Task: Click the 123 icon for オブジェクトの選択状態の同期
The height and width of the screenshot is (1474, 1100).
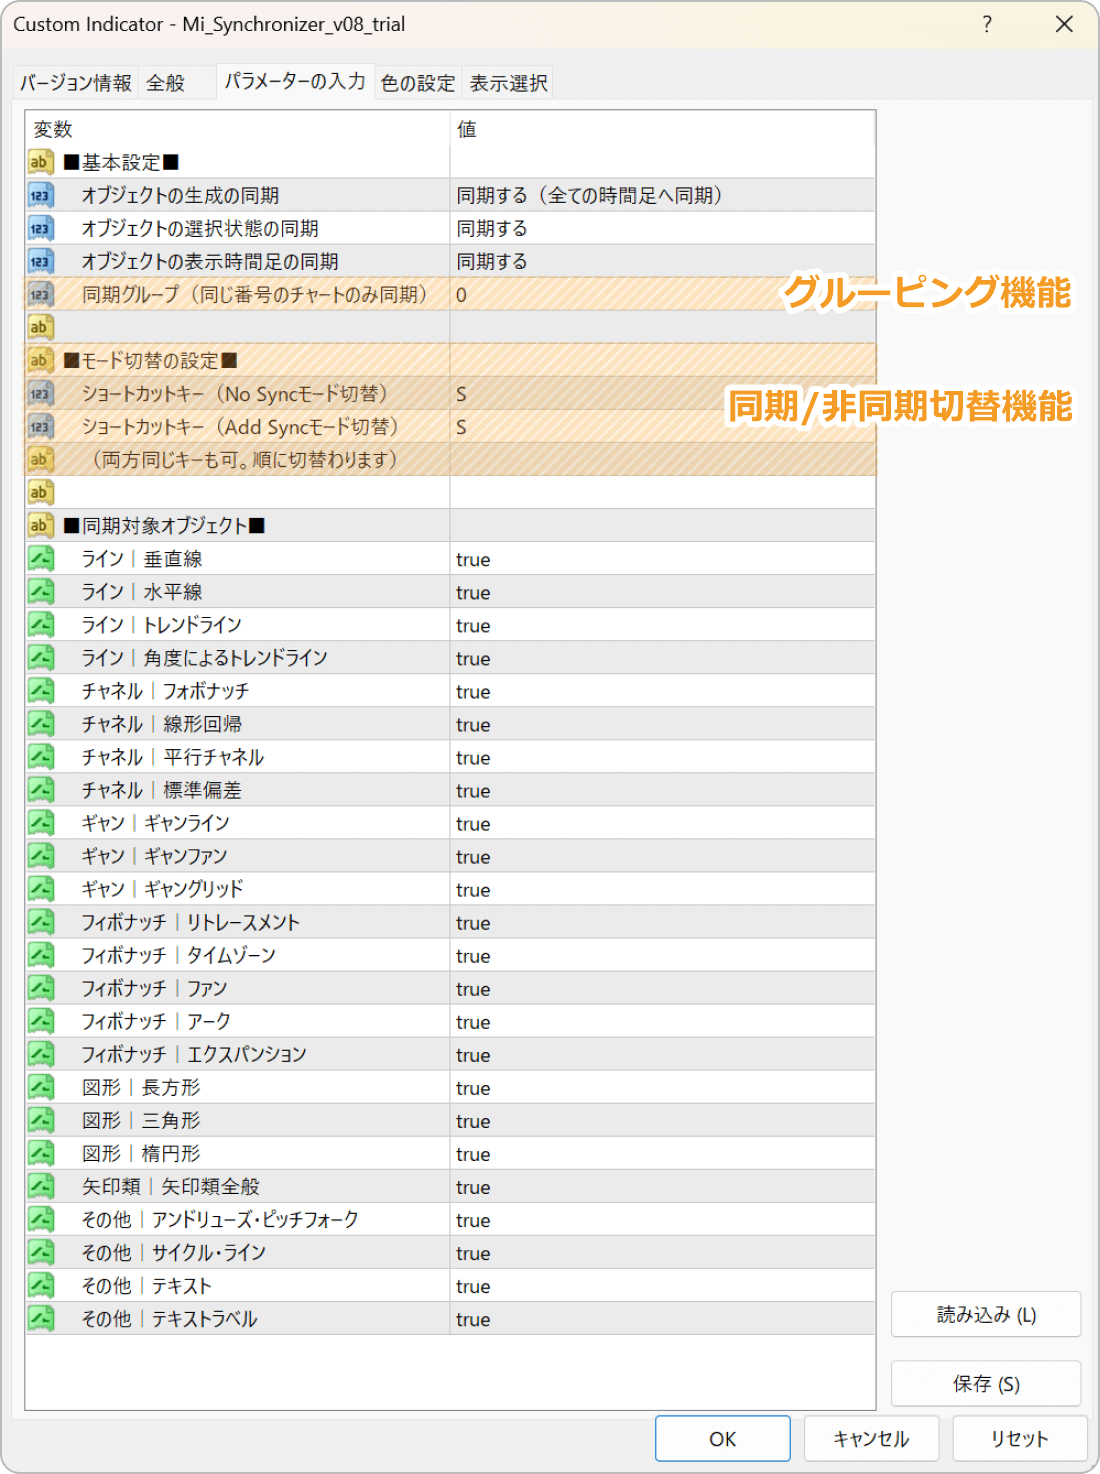Action: 40,228
